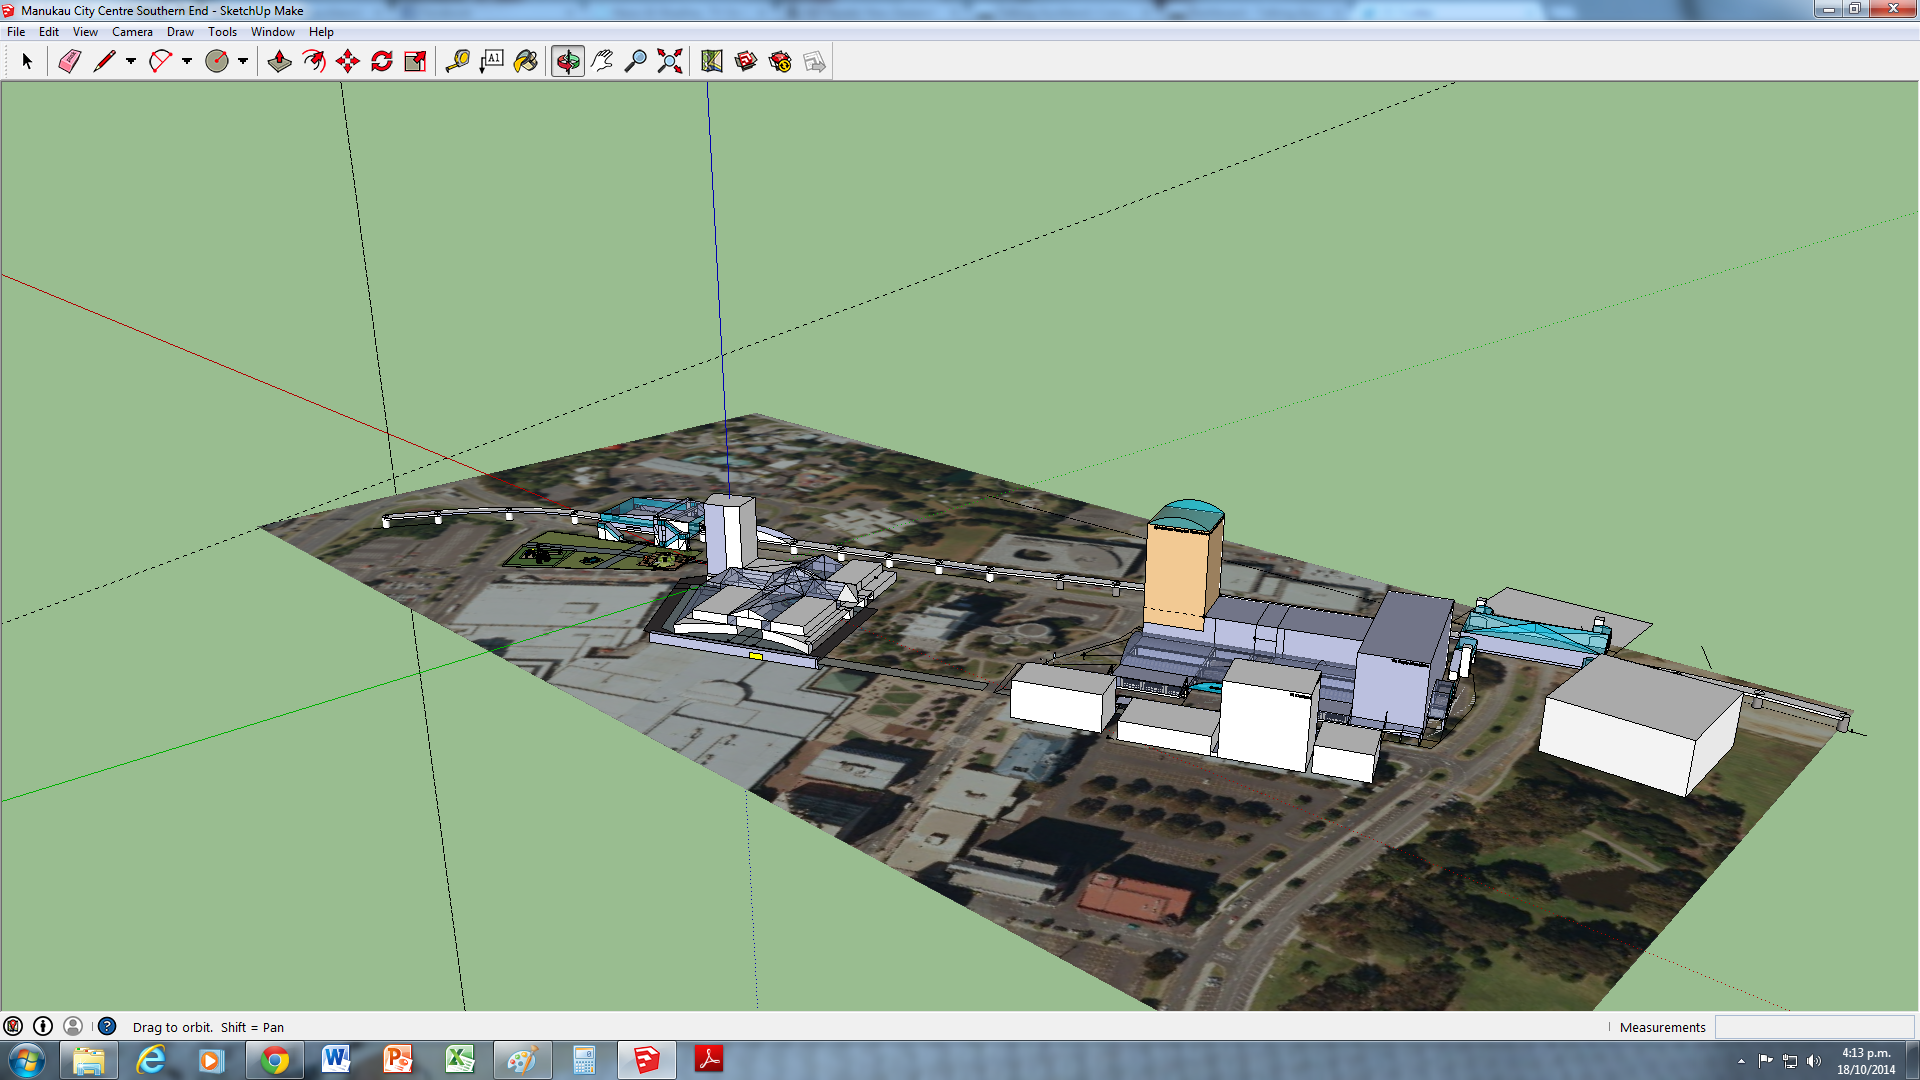Toggle the Orbit tool button
The width and height of the screenshot is (1920, 1080).
(568, 62)
